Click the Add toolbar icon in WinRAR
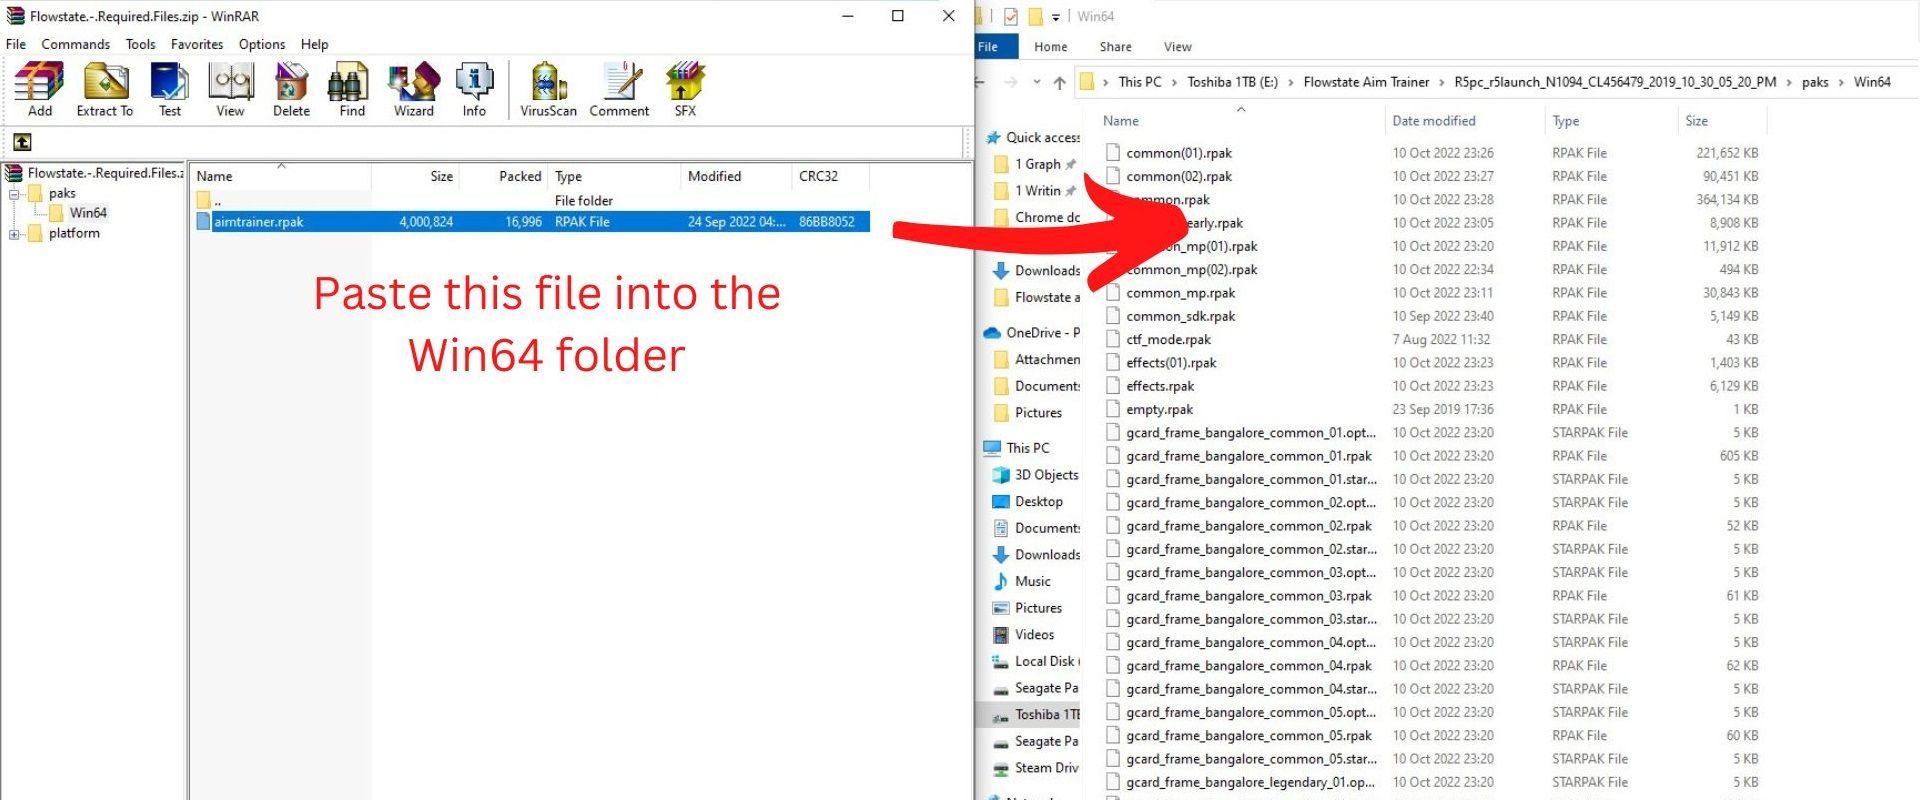 (40, 89)
